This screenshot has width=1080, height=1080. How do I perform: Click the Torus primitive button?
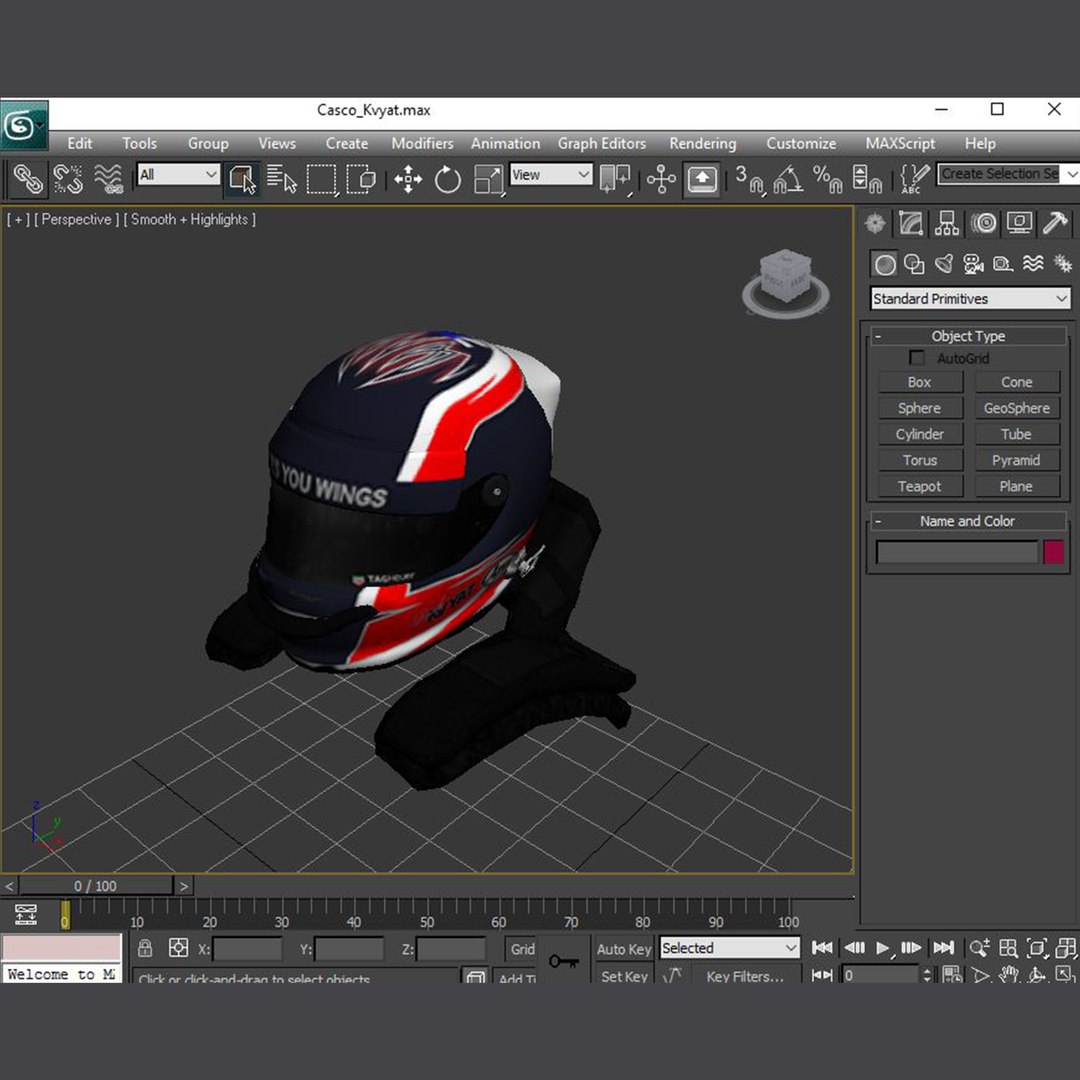[x=920, y=460]
